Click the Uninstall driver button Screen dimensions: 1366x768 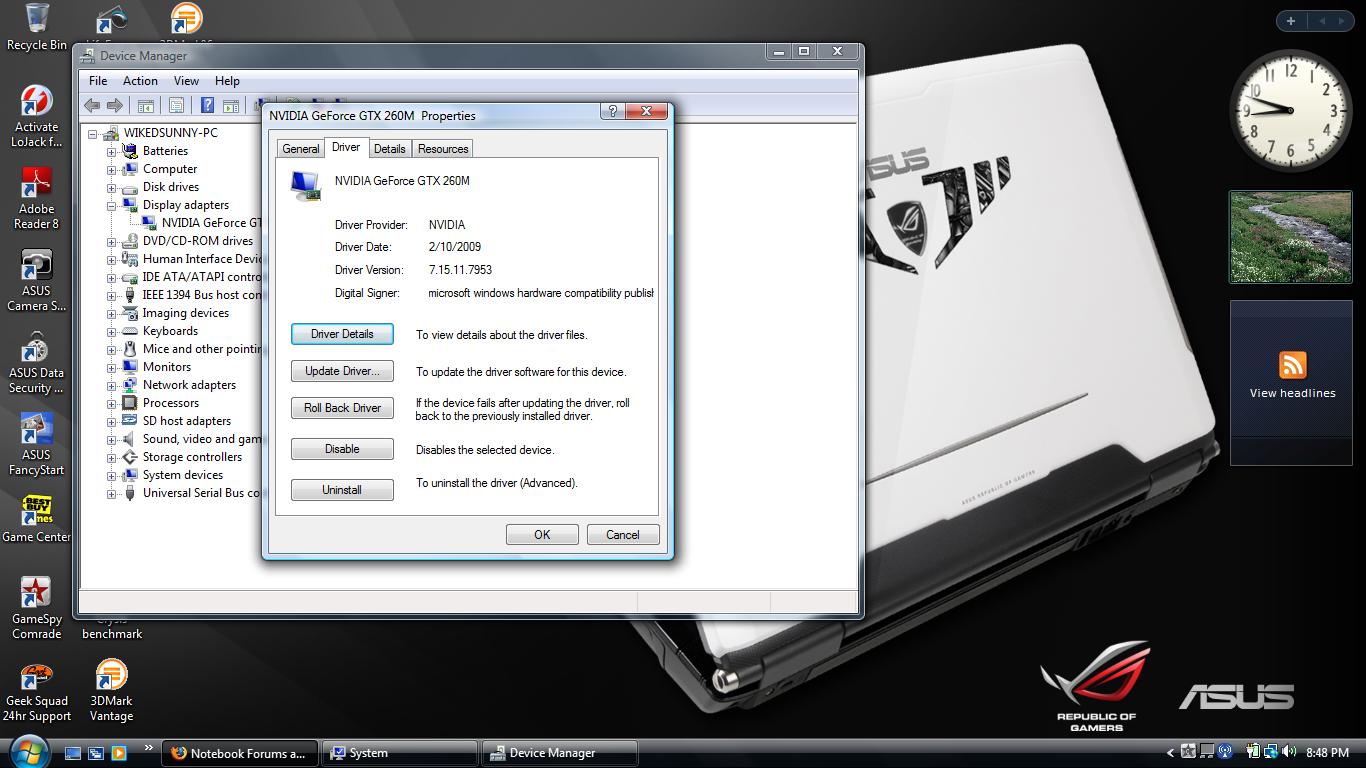tap(342, 490)
